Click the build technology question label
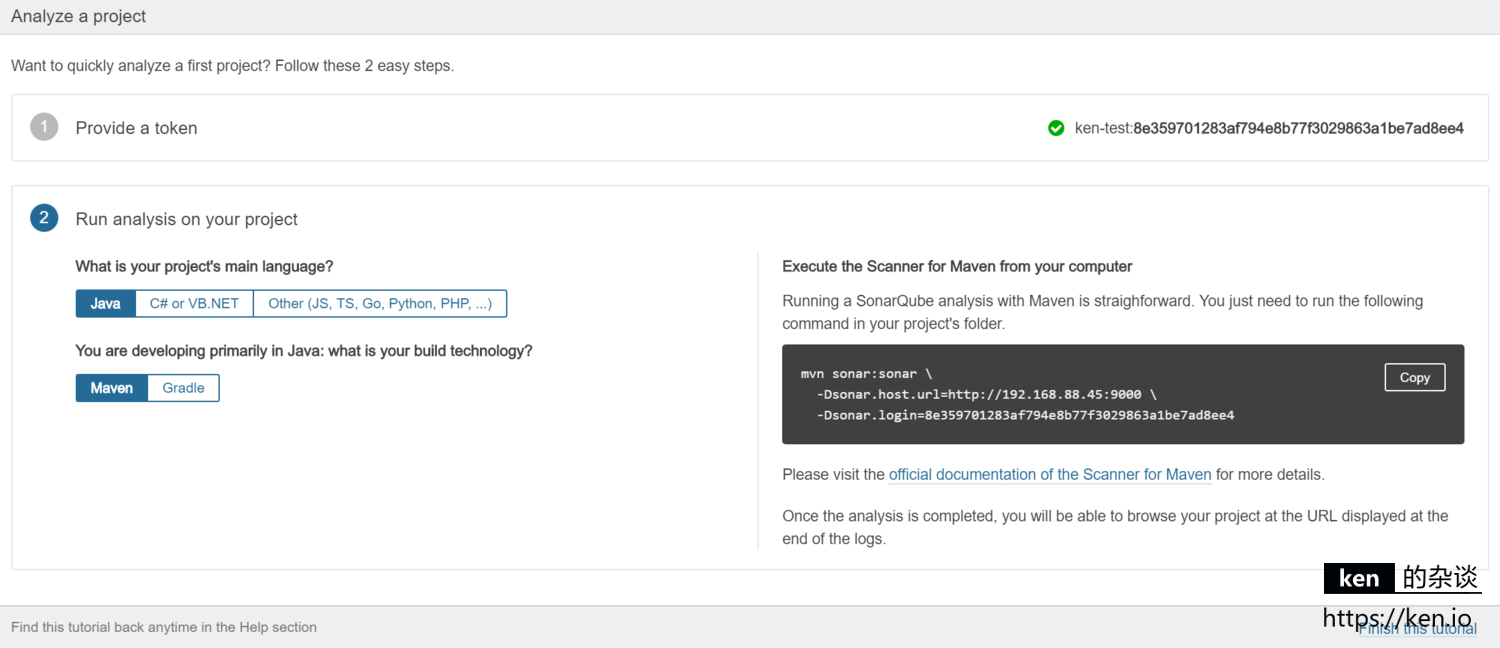Screen dimensions: 1500x648 (x=304, y=351)
